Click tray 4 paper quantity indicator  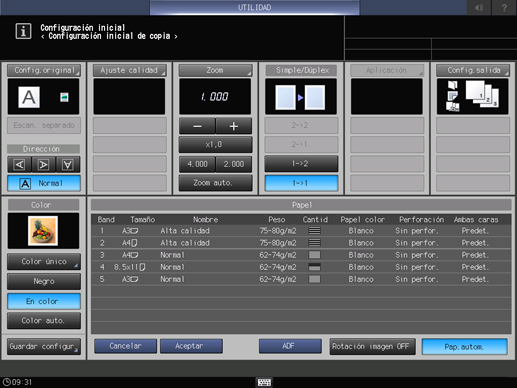click(x=315, y=267)
